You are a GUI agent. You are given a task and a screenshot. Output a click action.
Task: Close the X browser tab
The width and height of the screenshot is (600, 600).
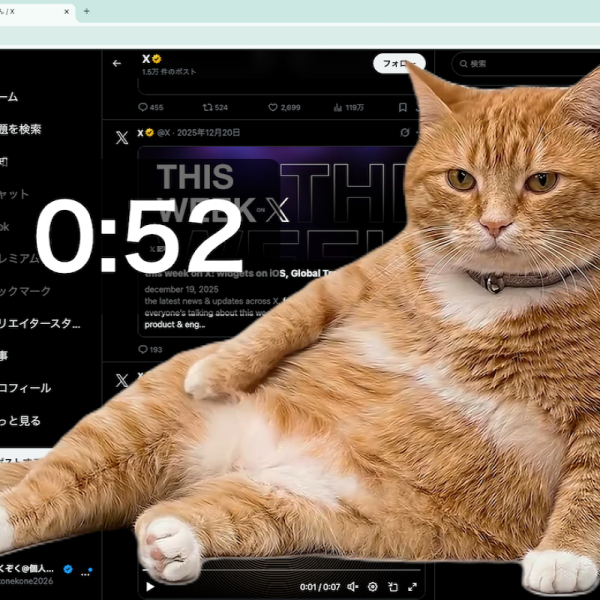click(67, 11)
